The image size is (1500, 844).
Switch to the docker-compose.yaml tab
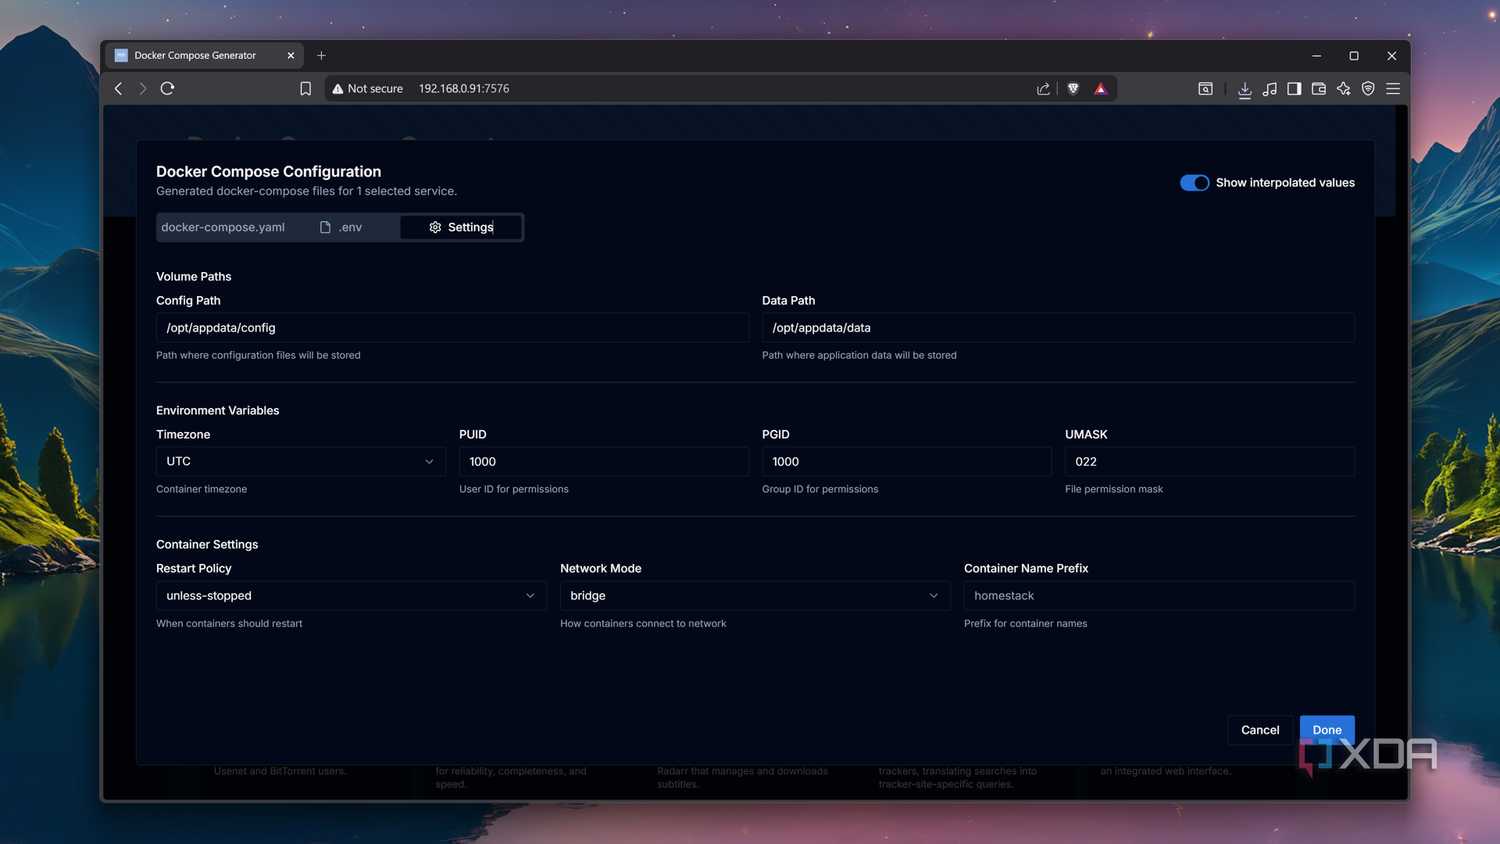coord(223,227)
